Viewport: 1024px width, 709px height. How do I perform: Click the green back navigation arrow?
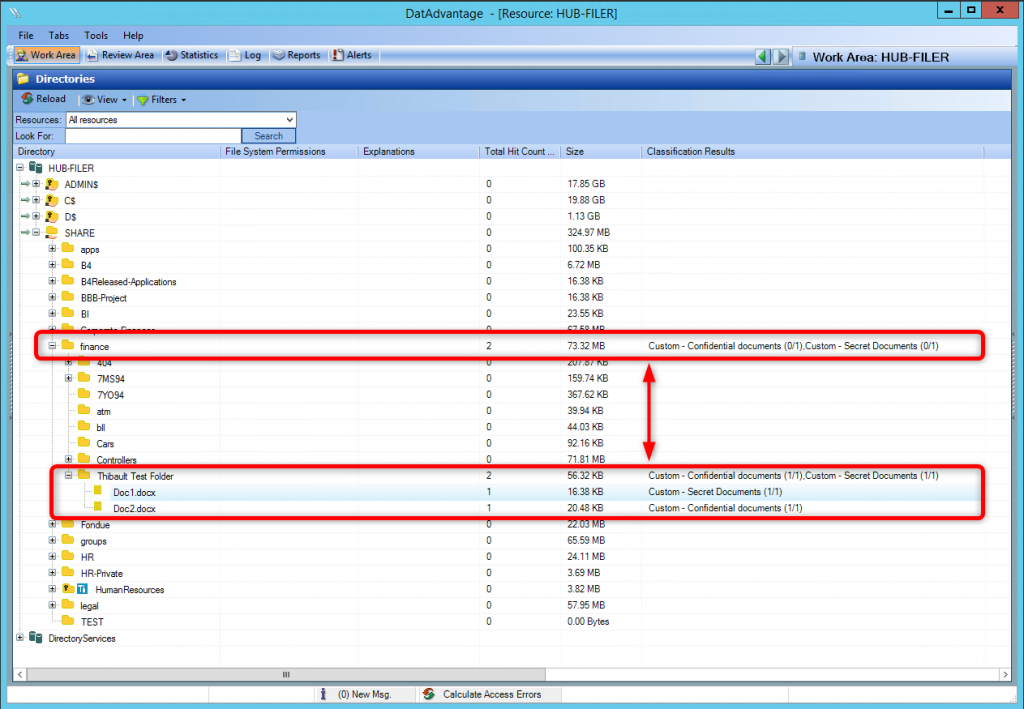point(762,57)
